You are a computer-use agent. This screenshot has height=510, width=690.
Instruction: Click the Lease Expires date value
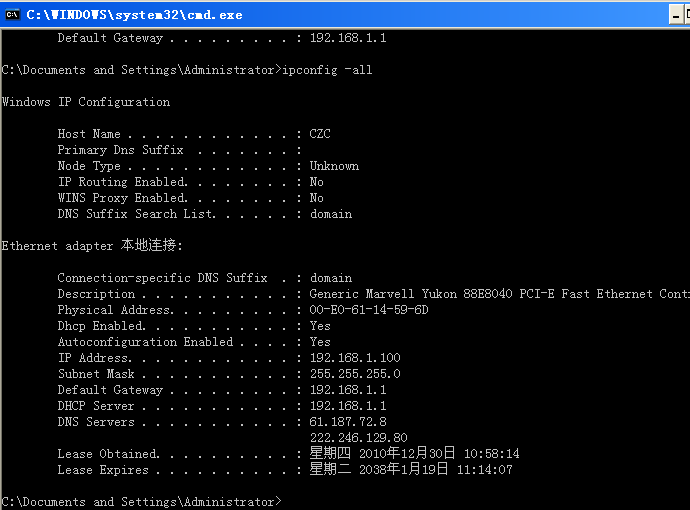(x=411, y=470)
